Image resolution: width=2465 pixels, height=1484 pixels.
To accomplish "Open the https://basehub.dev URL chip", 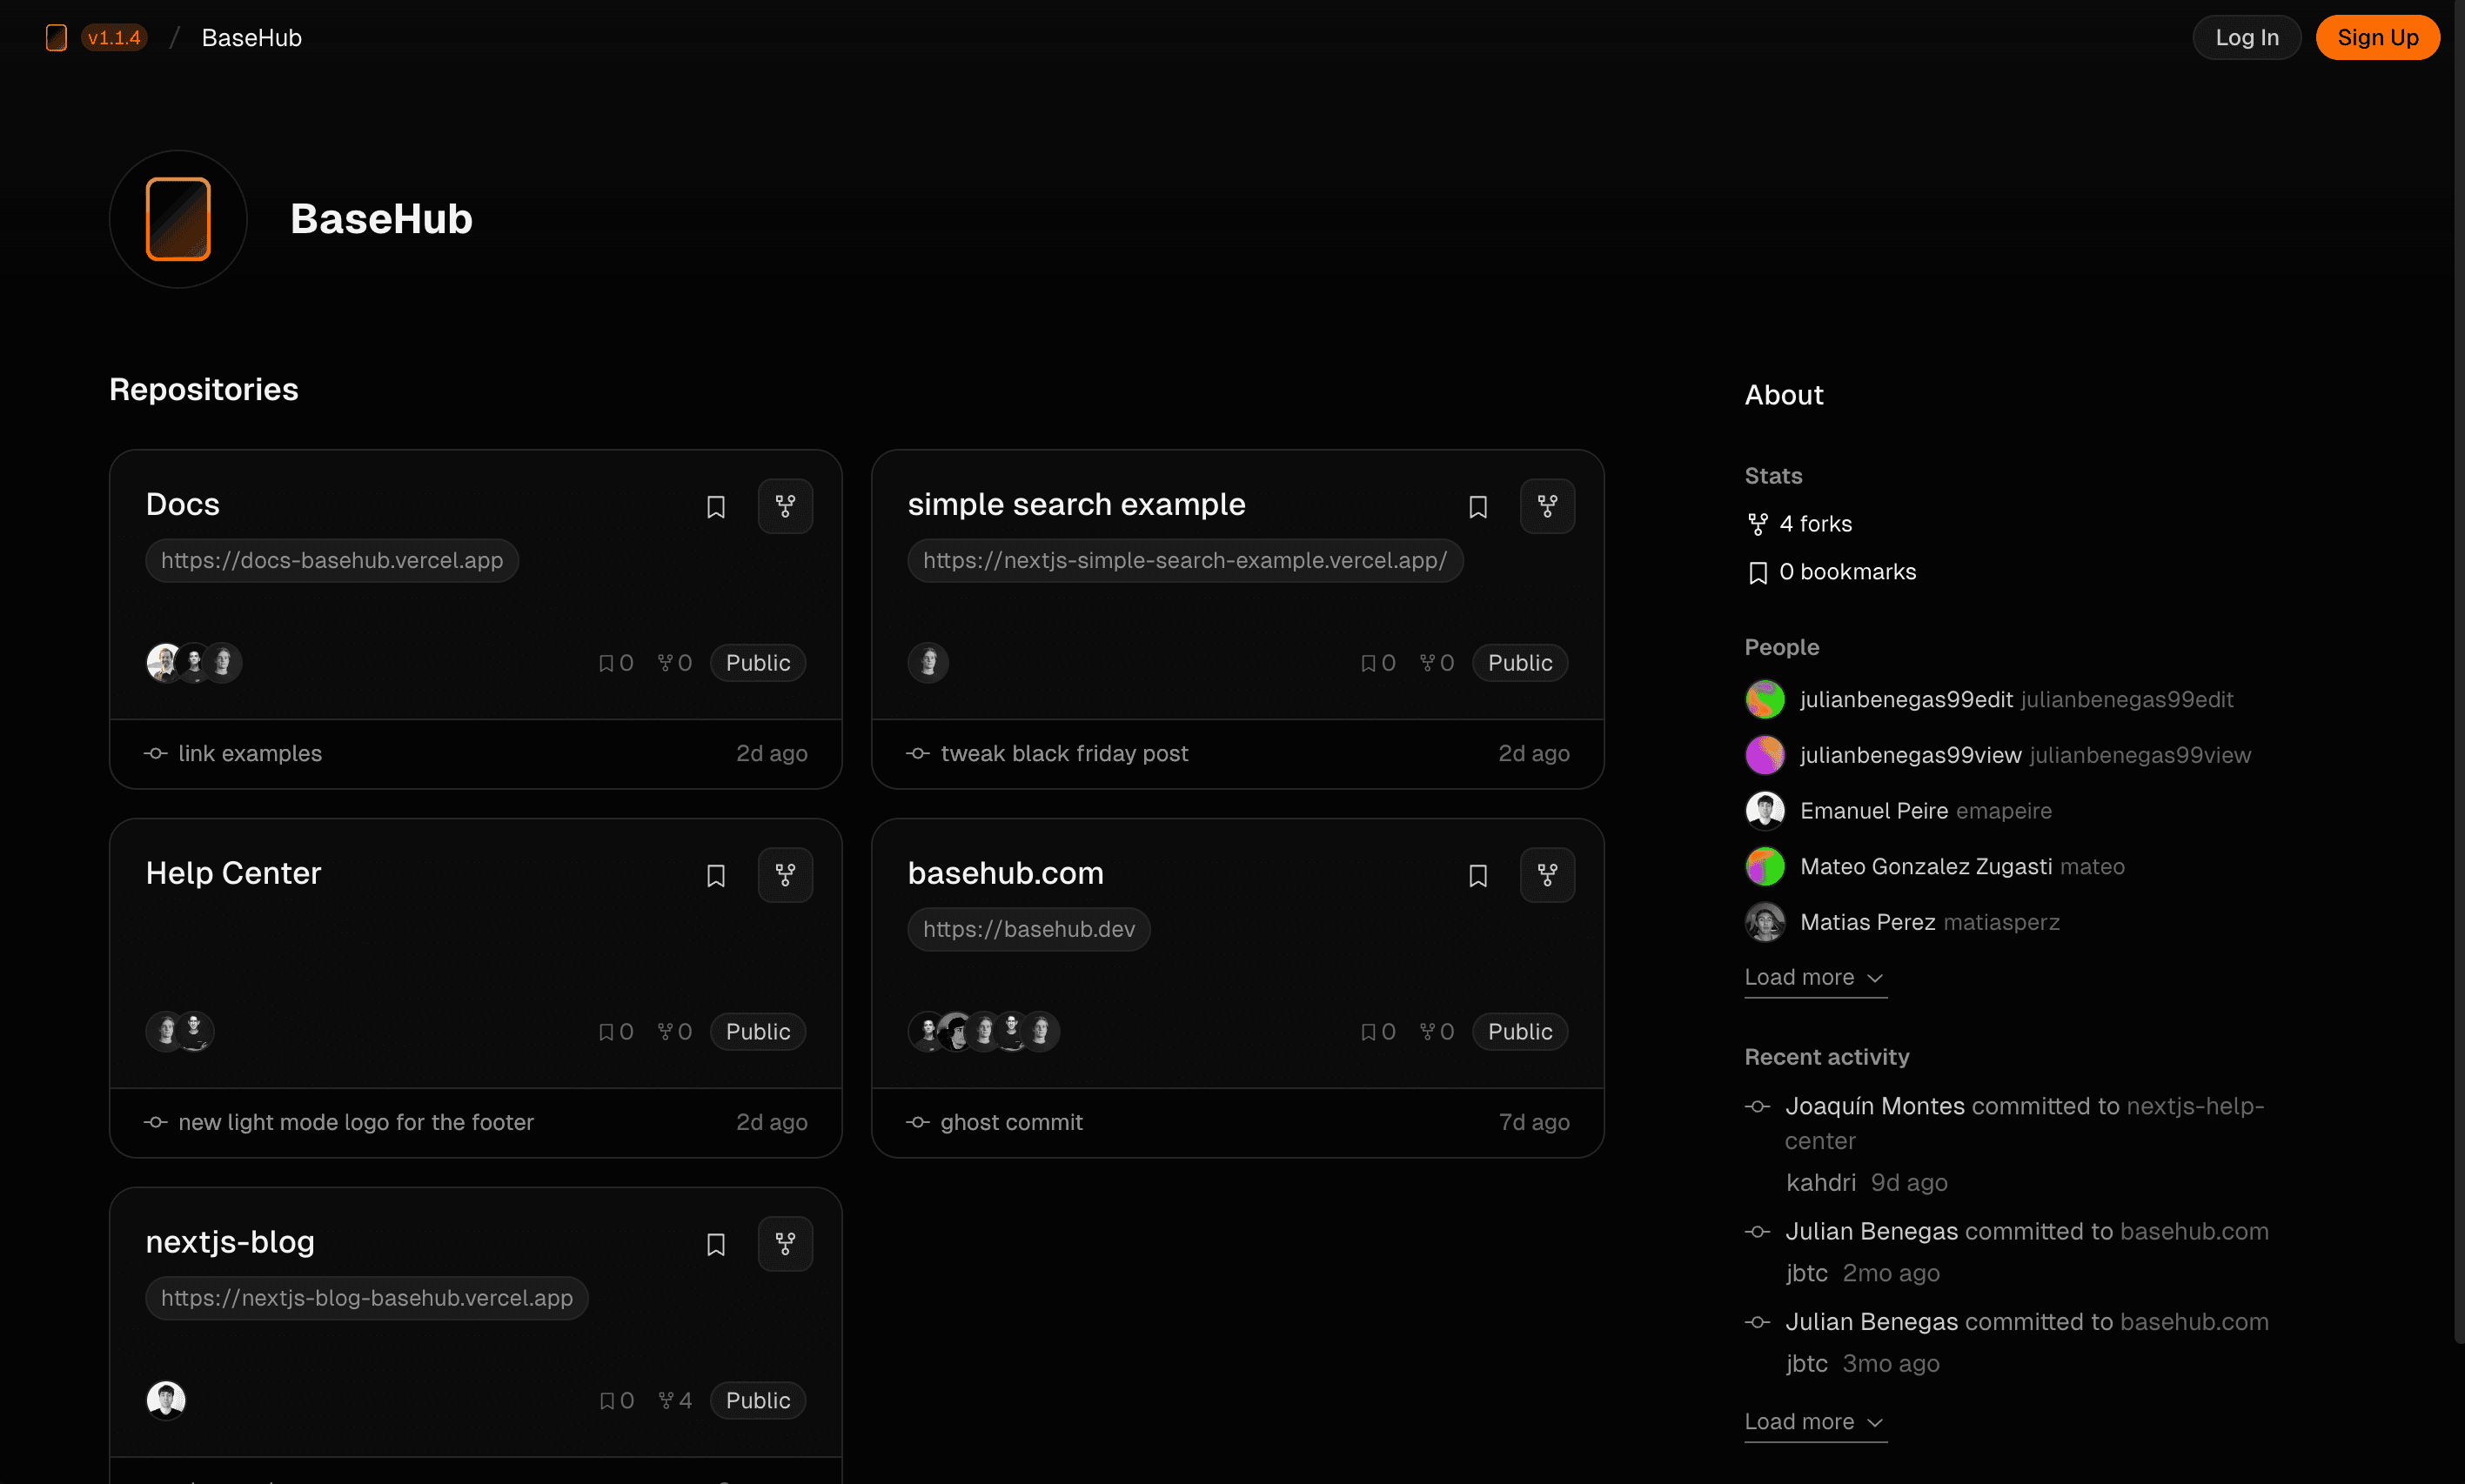I will pyautogui.click(x=1028, y=929).
